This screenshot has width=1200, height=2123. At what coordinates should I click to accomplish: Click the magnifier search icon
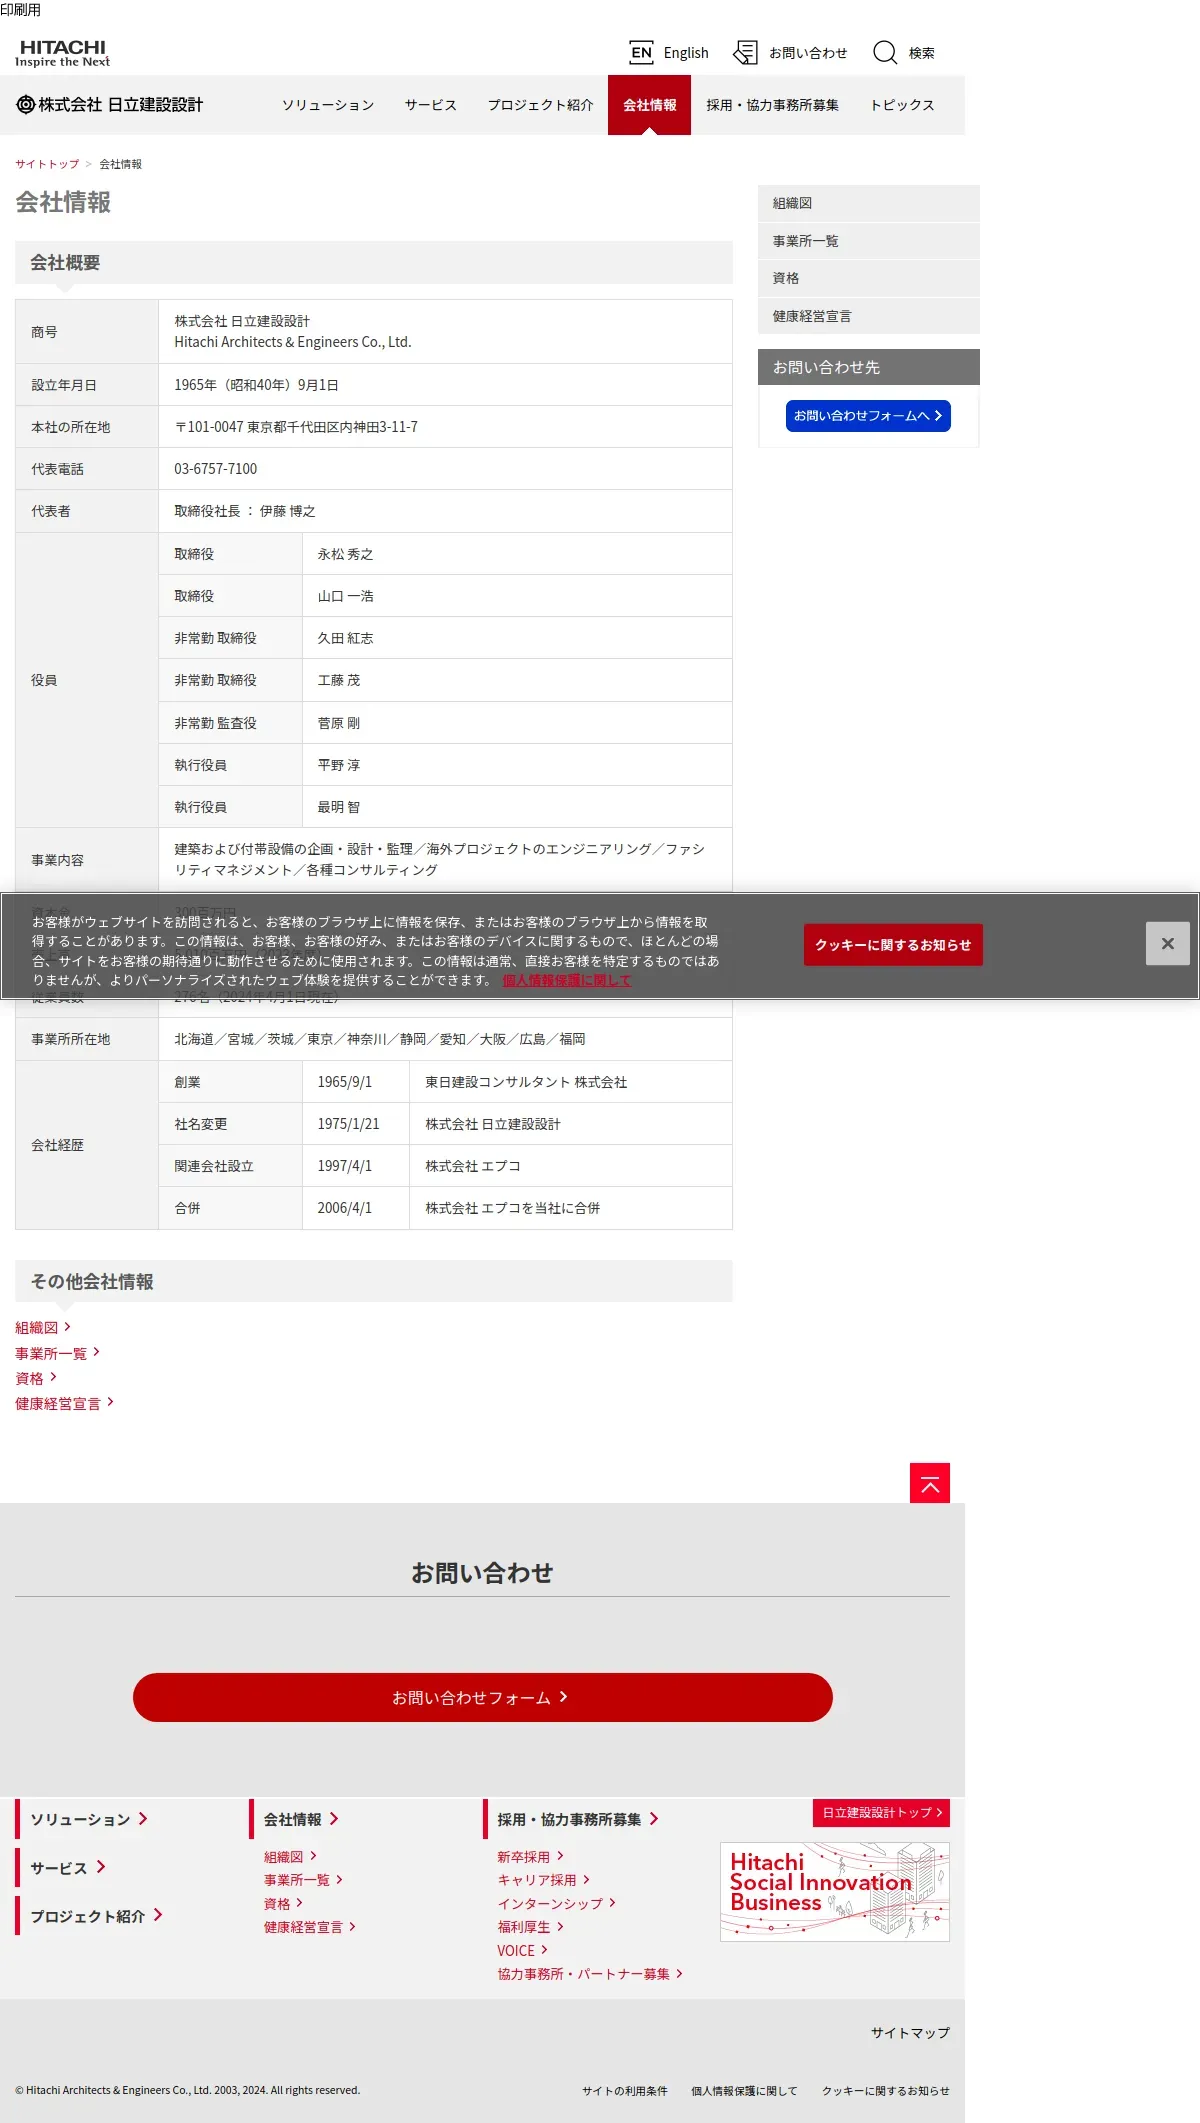tap(885, 52)
